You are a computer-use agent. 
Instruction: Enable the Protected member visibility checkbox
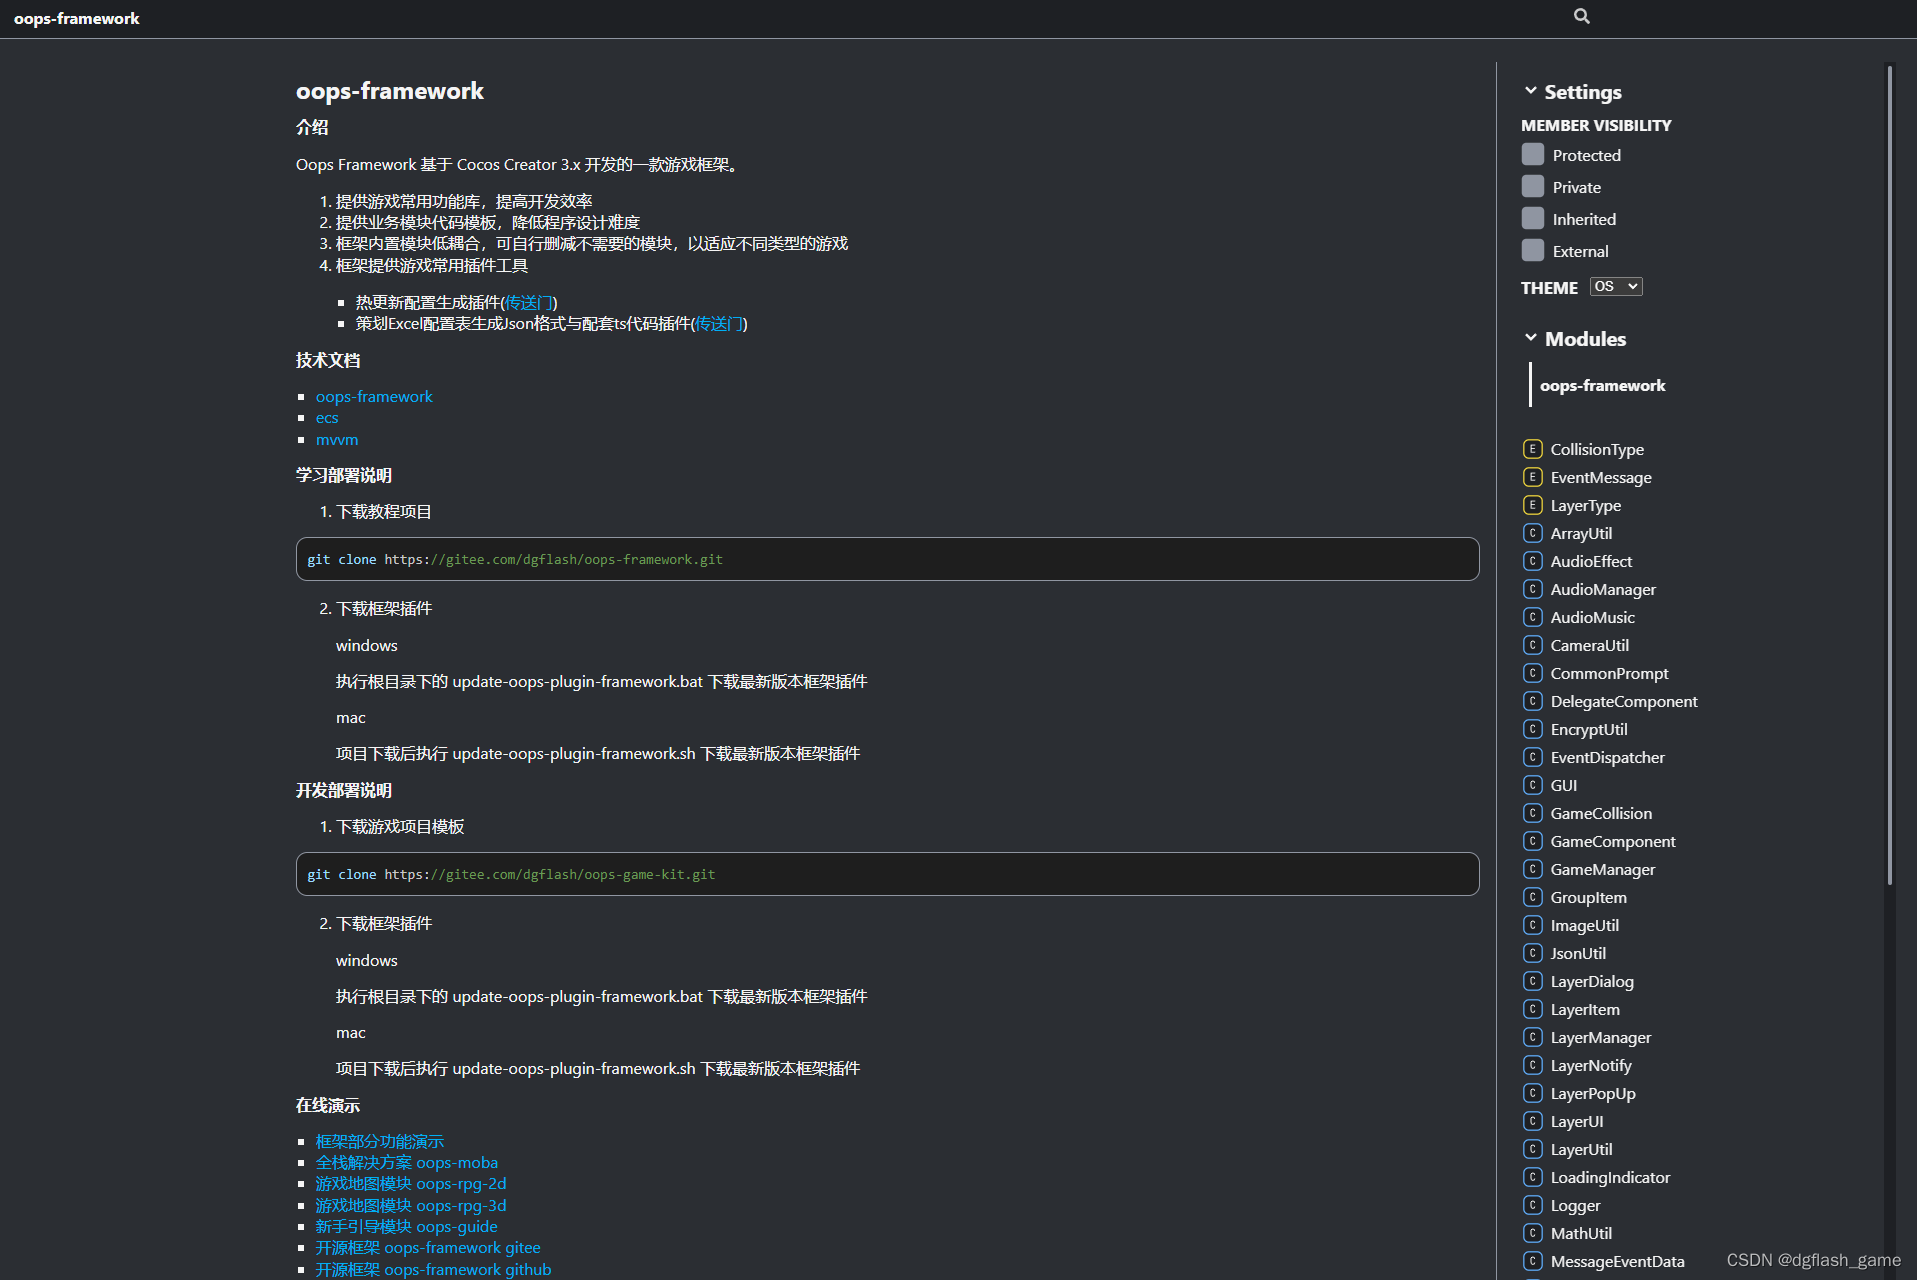pyautogui.click(x=1533, y=154)
